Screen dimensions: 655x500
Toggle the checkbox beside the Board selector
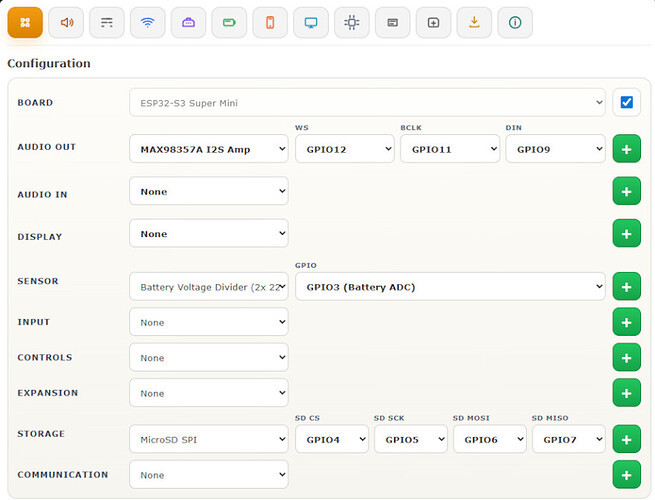pyautogui.click(x=627, y=102)
